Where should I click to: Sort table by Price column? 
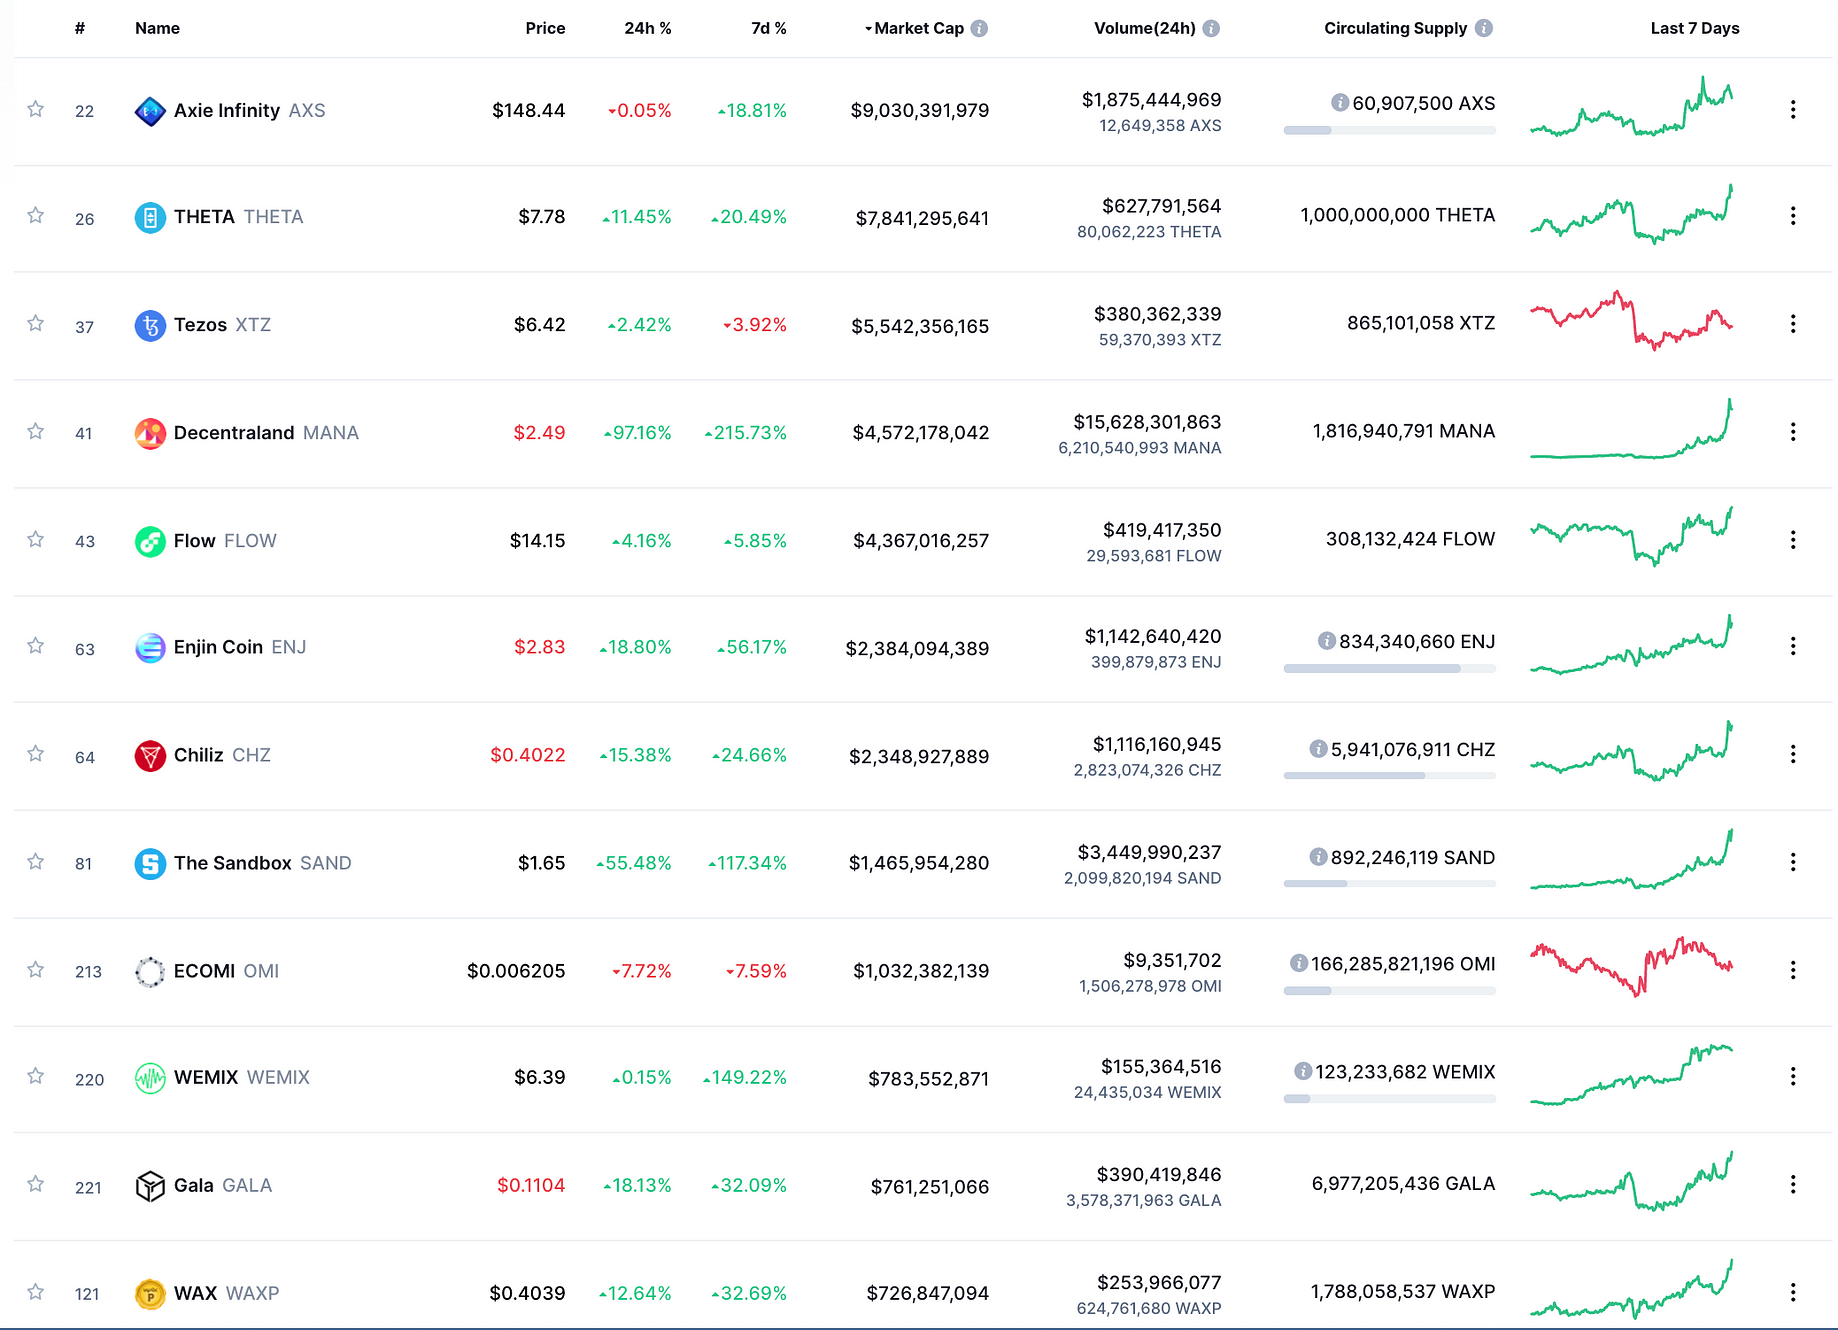pos(545,28)
